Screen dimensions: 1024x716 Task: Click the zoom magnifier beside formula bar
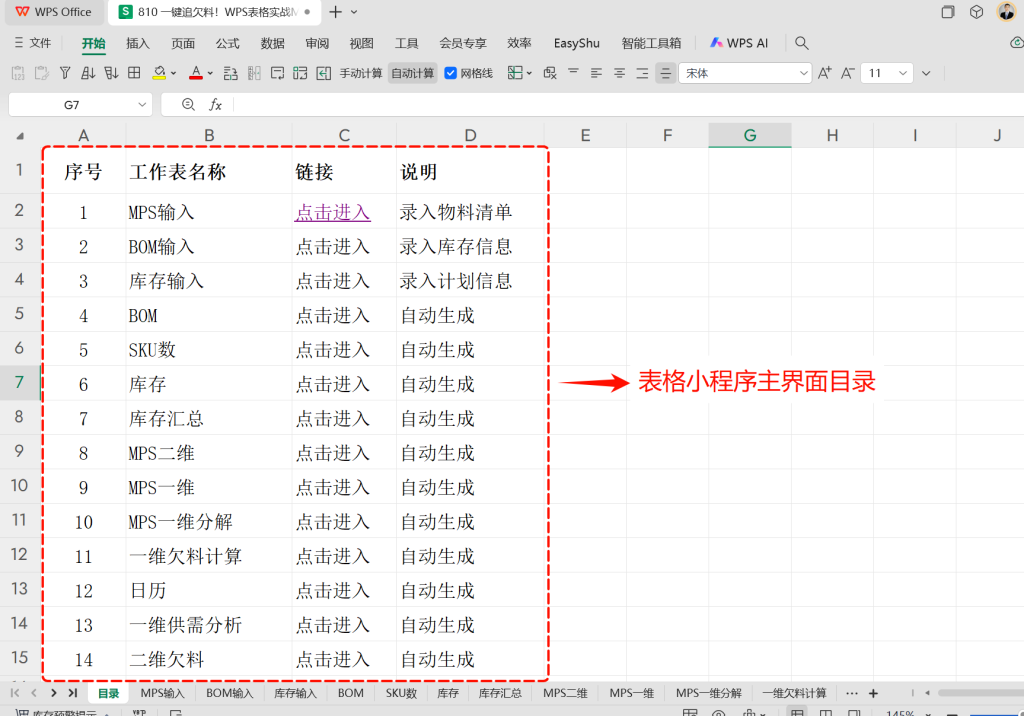[188, 105]
